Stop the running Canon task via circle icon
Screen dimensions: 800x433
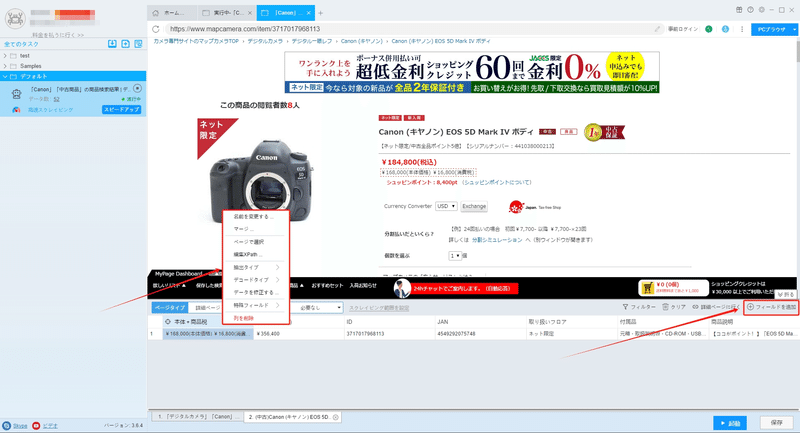(x=137, y=89)
